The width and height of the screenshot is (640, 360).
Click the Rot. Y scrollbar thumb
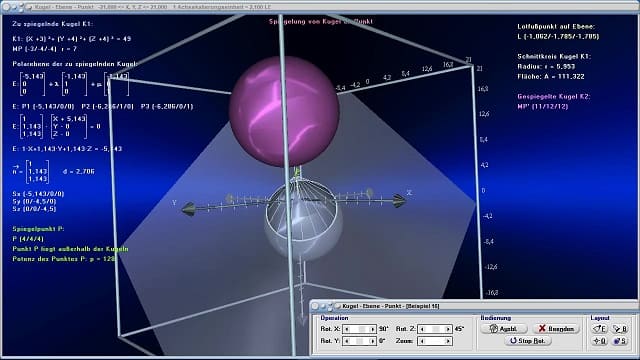point(359,341)
